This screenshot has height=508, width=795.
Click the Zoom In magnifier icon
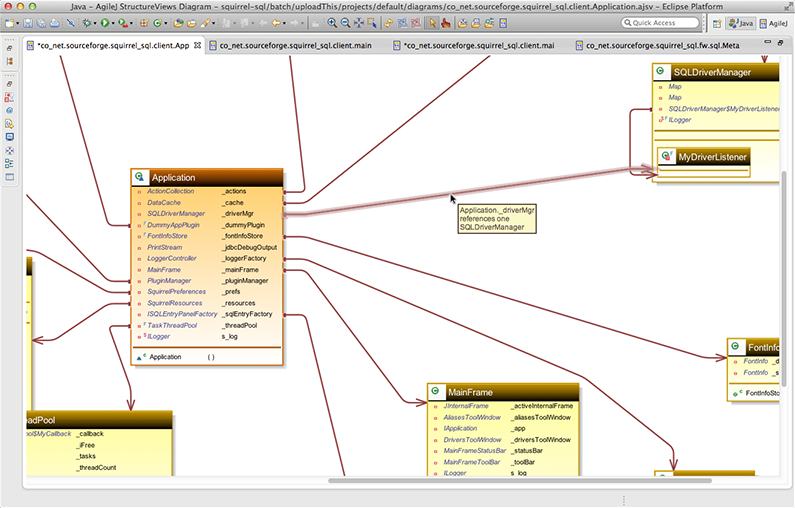332,23
